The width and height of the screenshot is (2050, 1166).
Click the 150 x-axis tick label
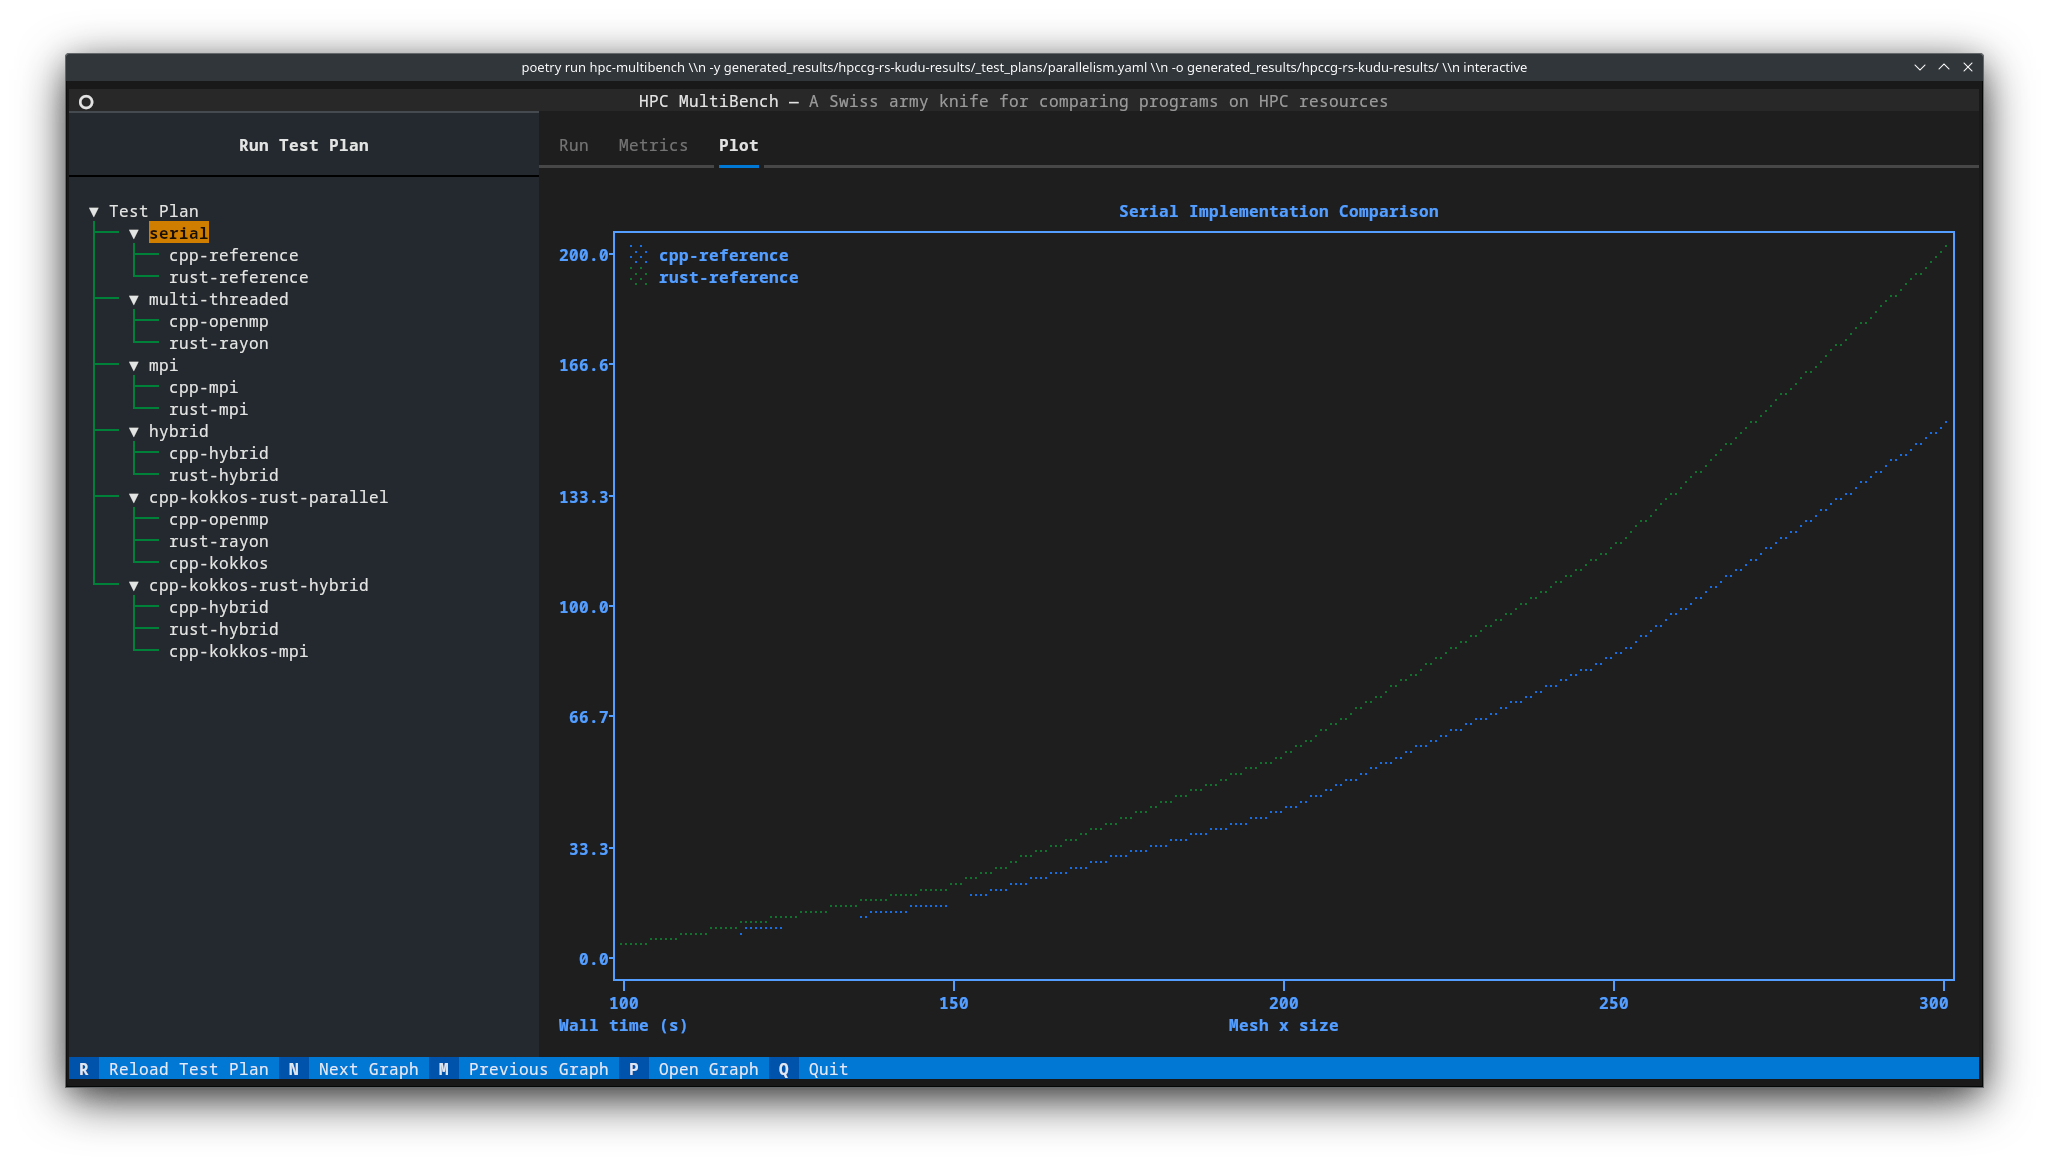[x=954, y=1004]
